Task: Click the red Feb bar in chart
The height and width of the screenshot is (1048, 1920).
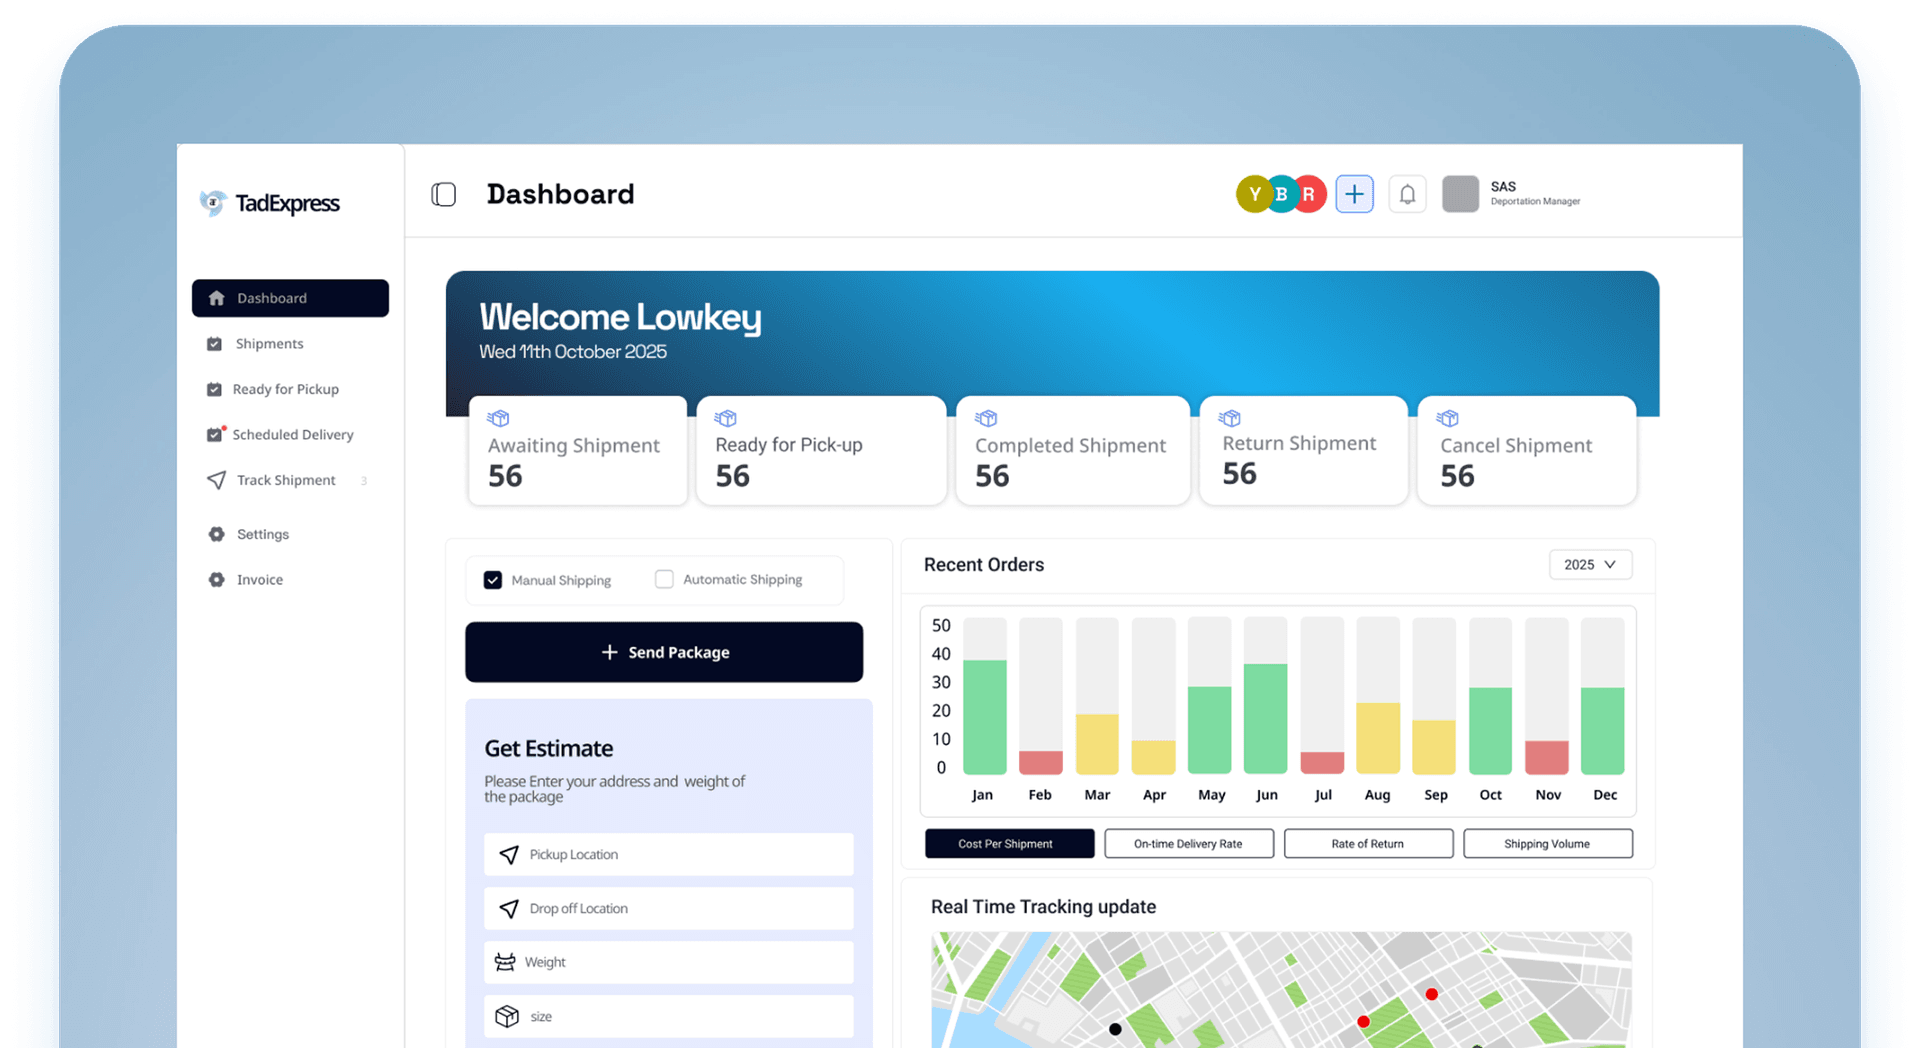Action: tap(1040, 762)
